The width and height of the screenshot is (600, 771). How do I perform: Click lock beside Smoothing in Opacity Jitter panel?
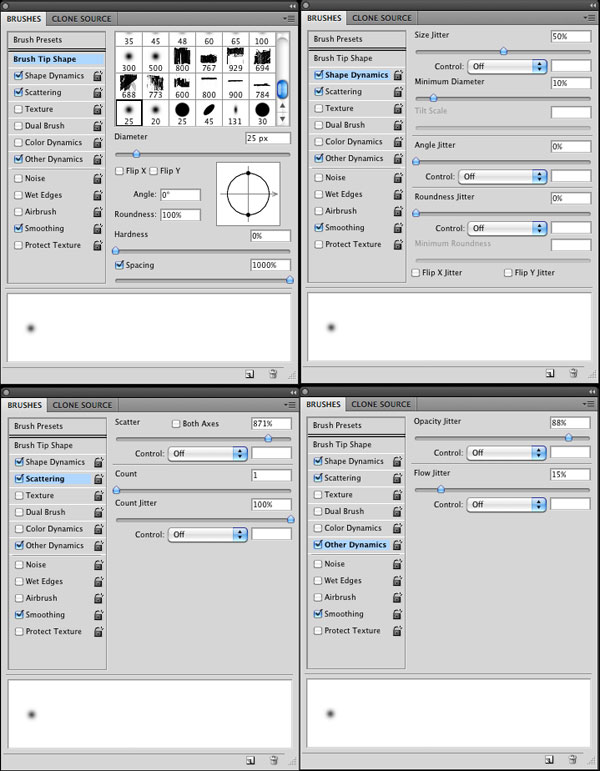click(397, 614)
